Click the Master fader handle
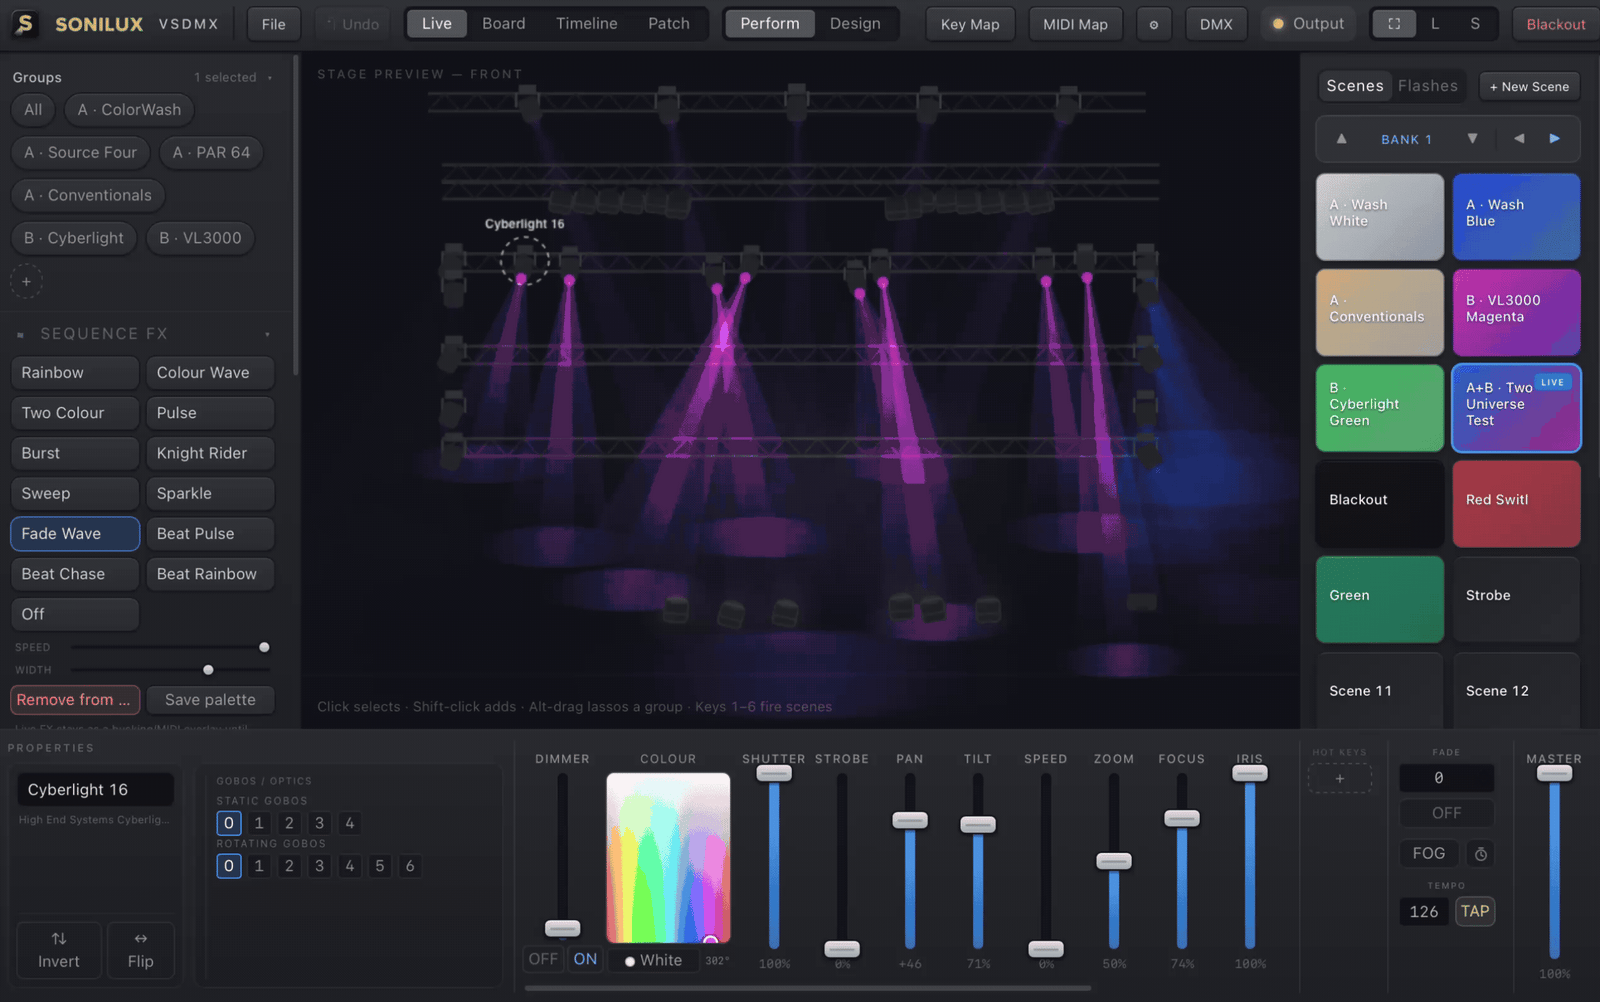Screen dimensions: 1600x1002 tap(1554, 773)
